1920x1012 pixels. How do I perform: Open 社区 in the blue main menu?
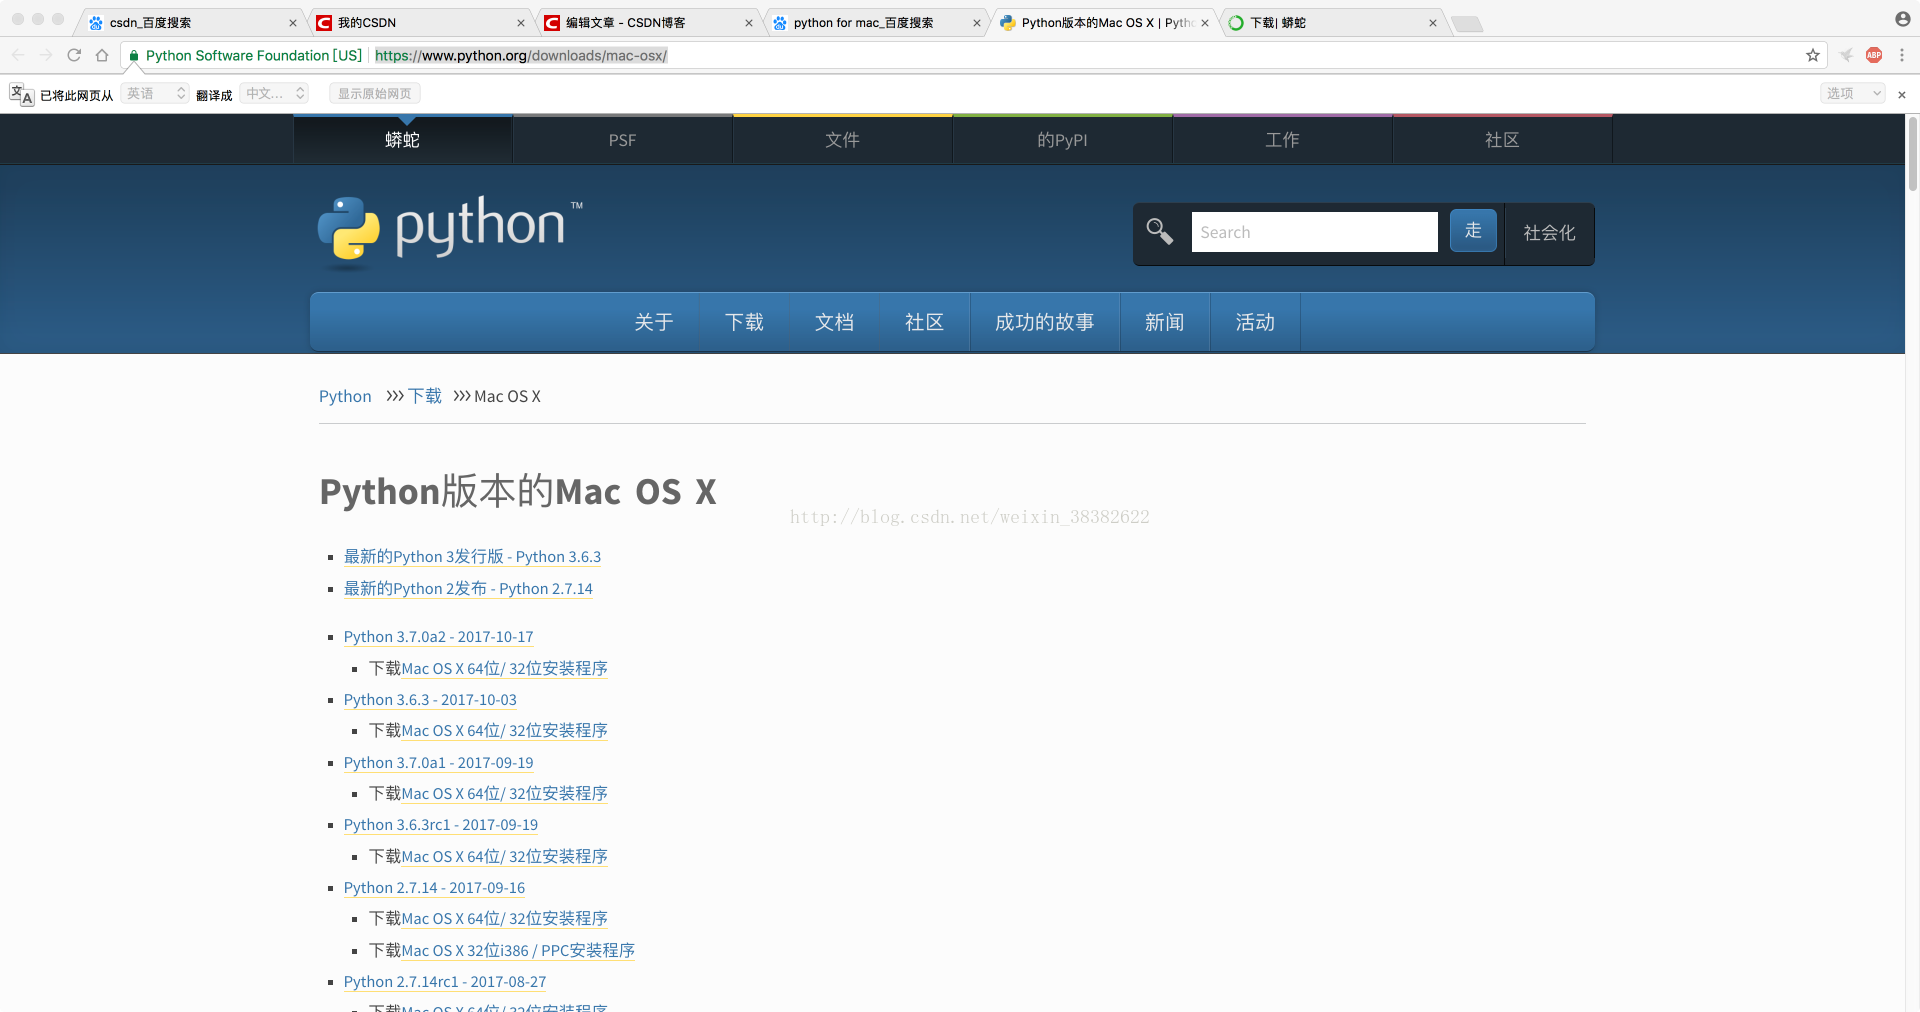924,322
